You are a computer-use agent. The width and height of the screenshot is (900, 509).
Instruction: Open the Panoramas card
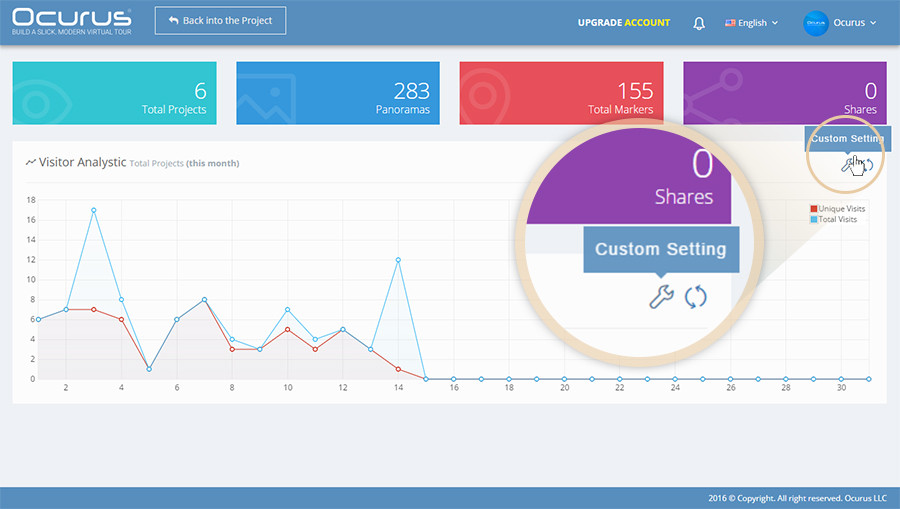pos(338,93)
